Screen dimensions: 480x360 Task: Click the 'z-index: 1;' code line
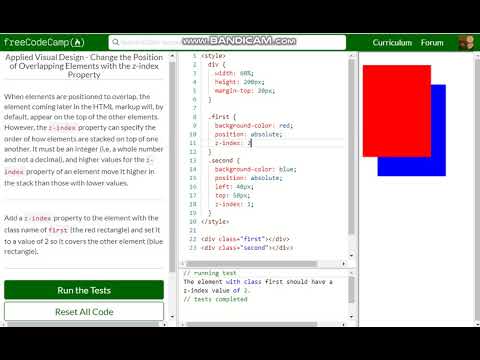point(234,204)
